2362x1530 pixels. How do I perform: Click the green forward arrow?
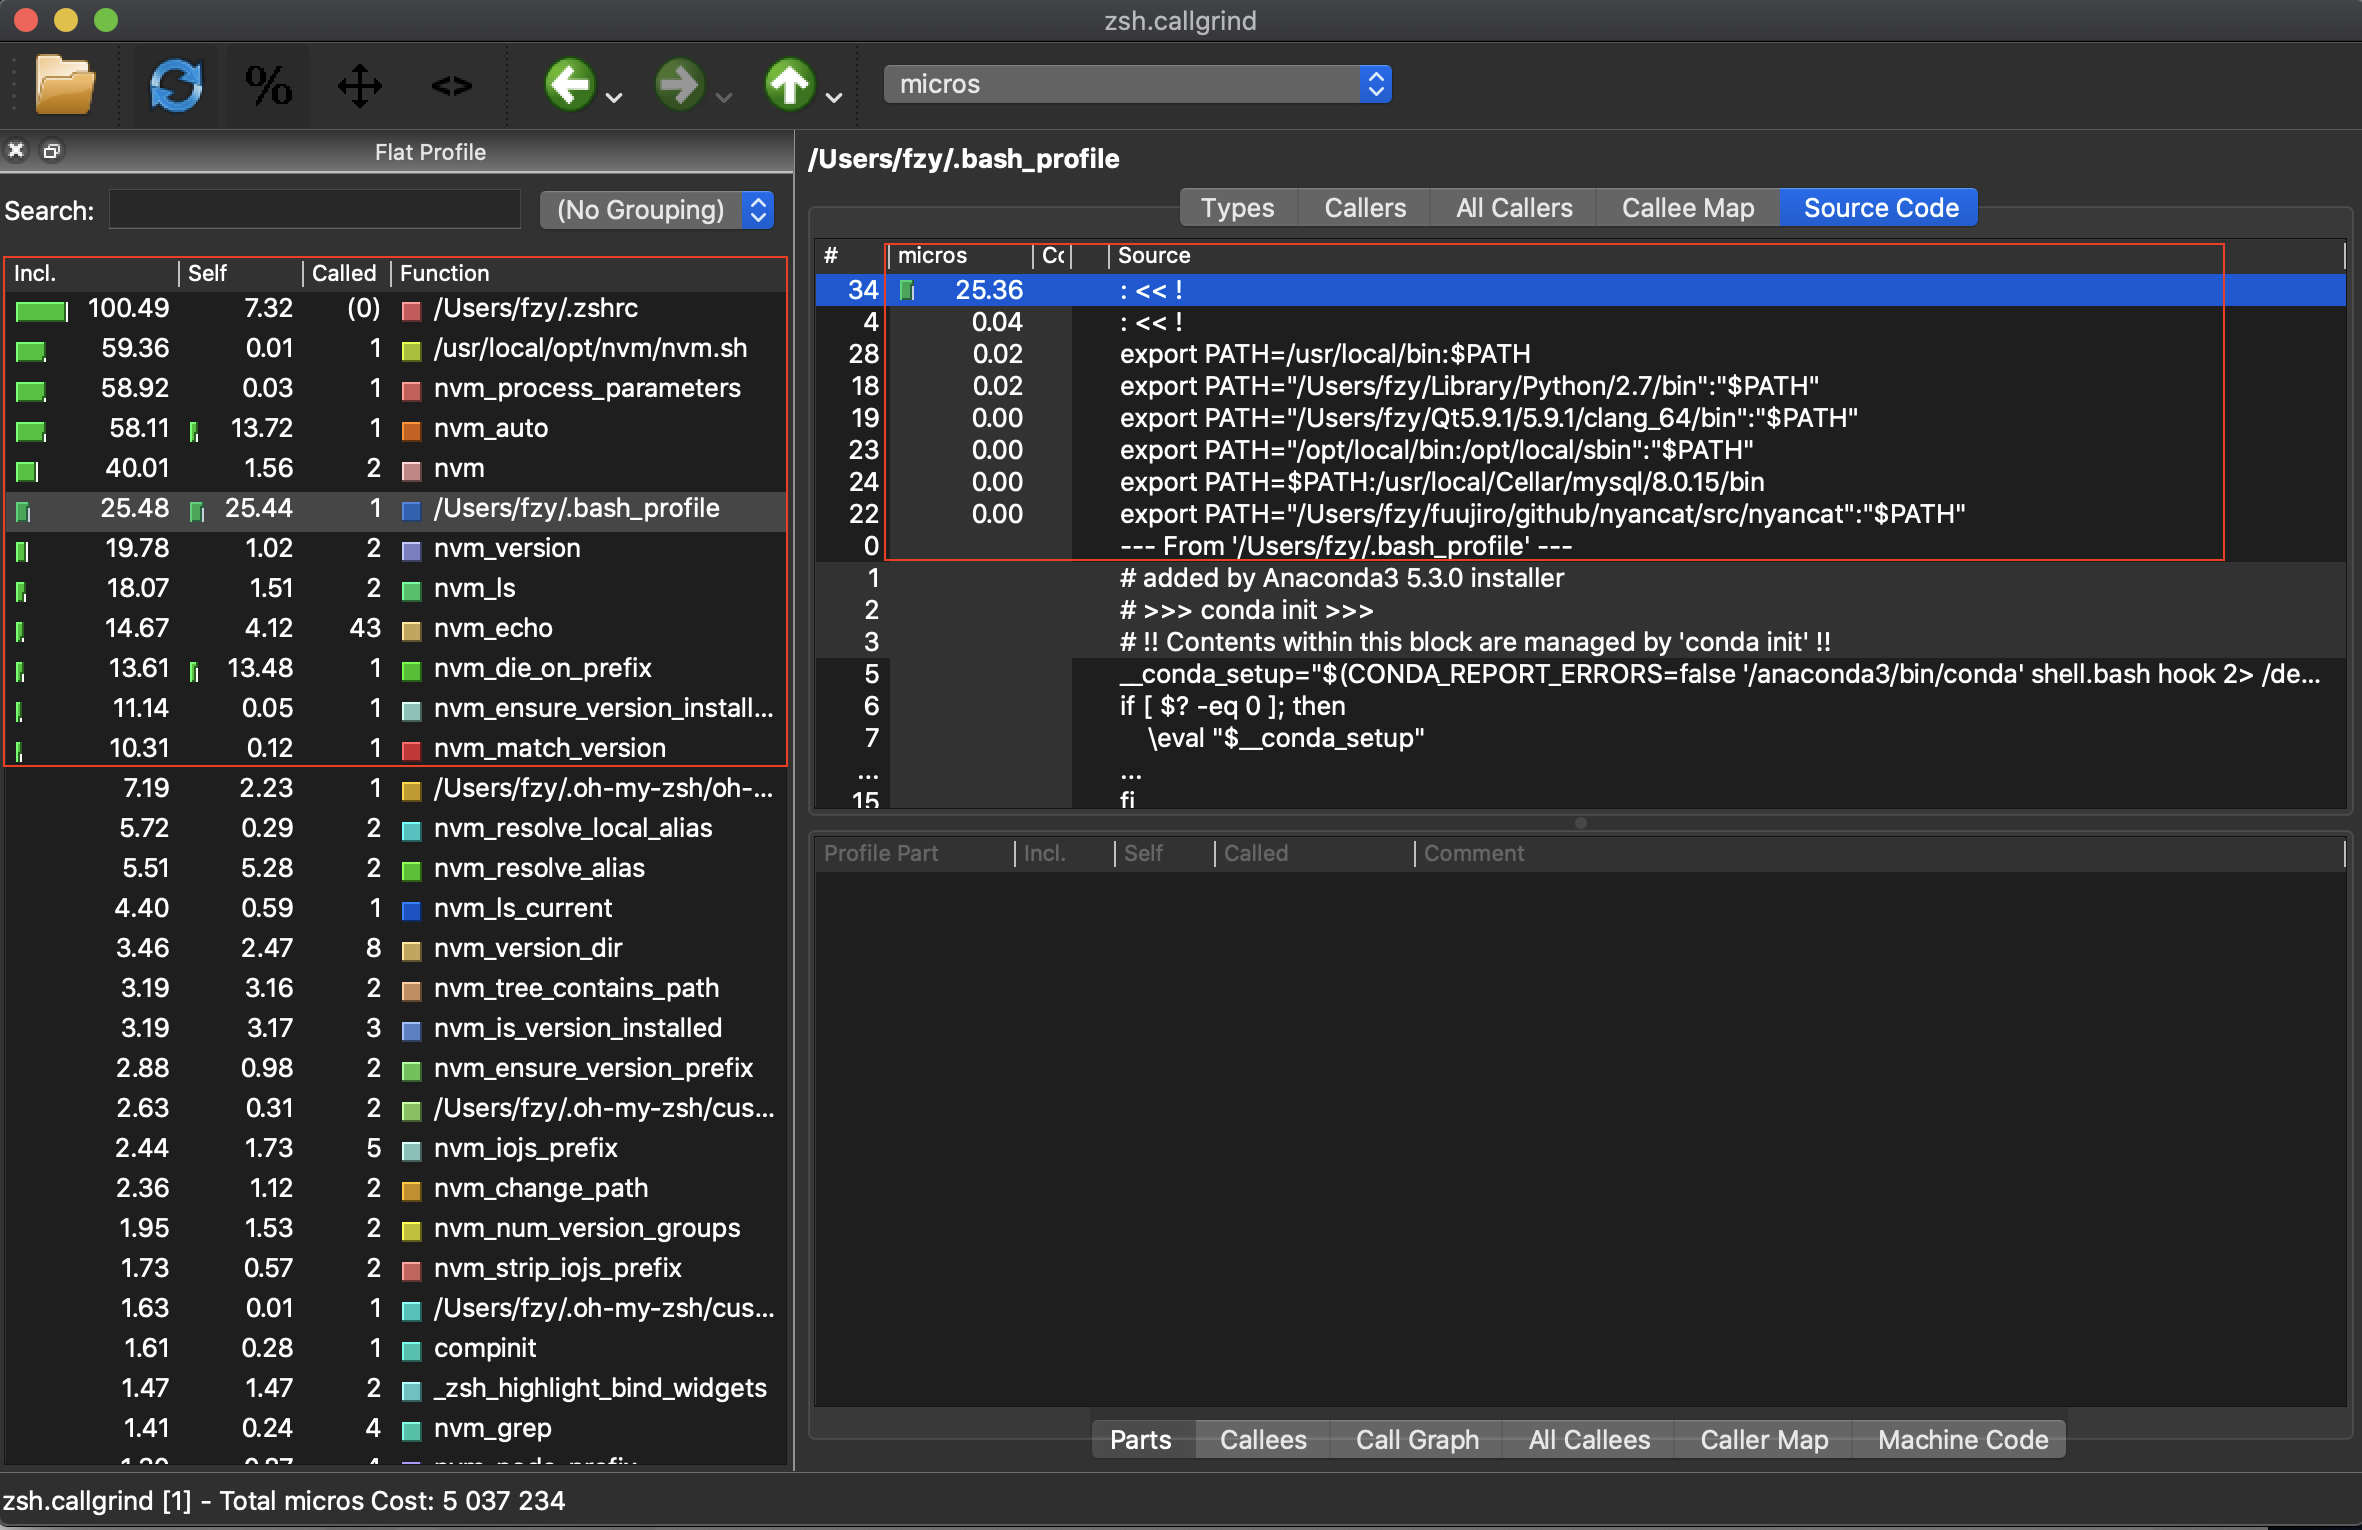click(680, 84)
